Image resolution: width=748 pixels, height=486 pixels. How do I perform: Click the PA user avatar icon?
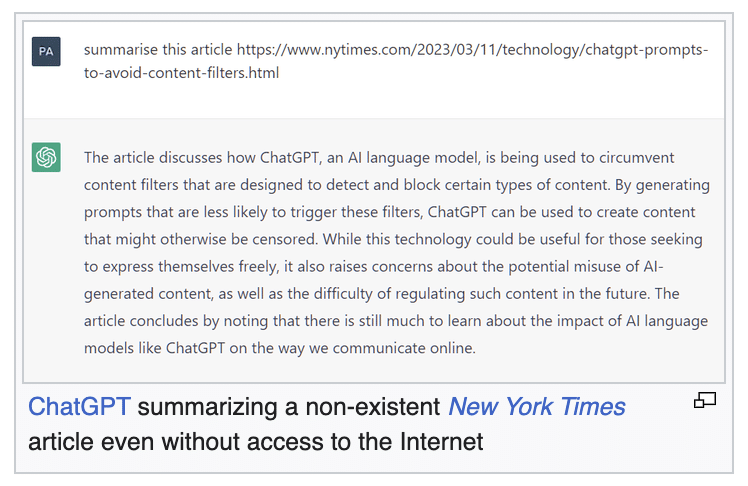(x=46, y=52)
